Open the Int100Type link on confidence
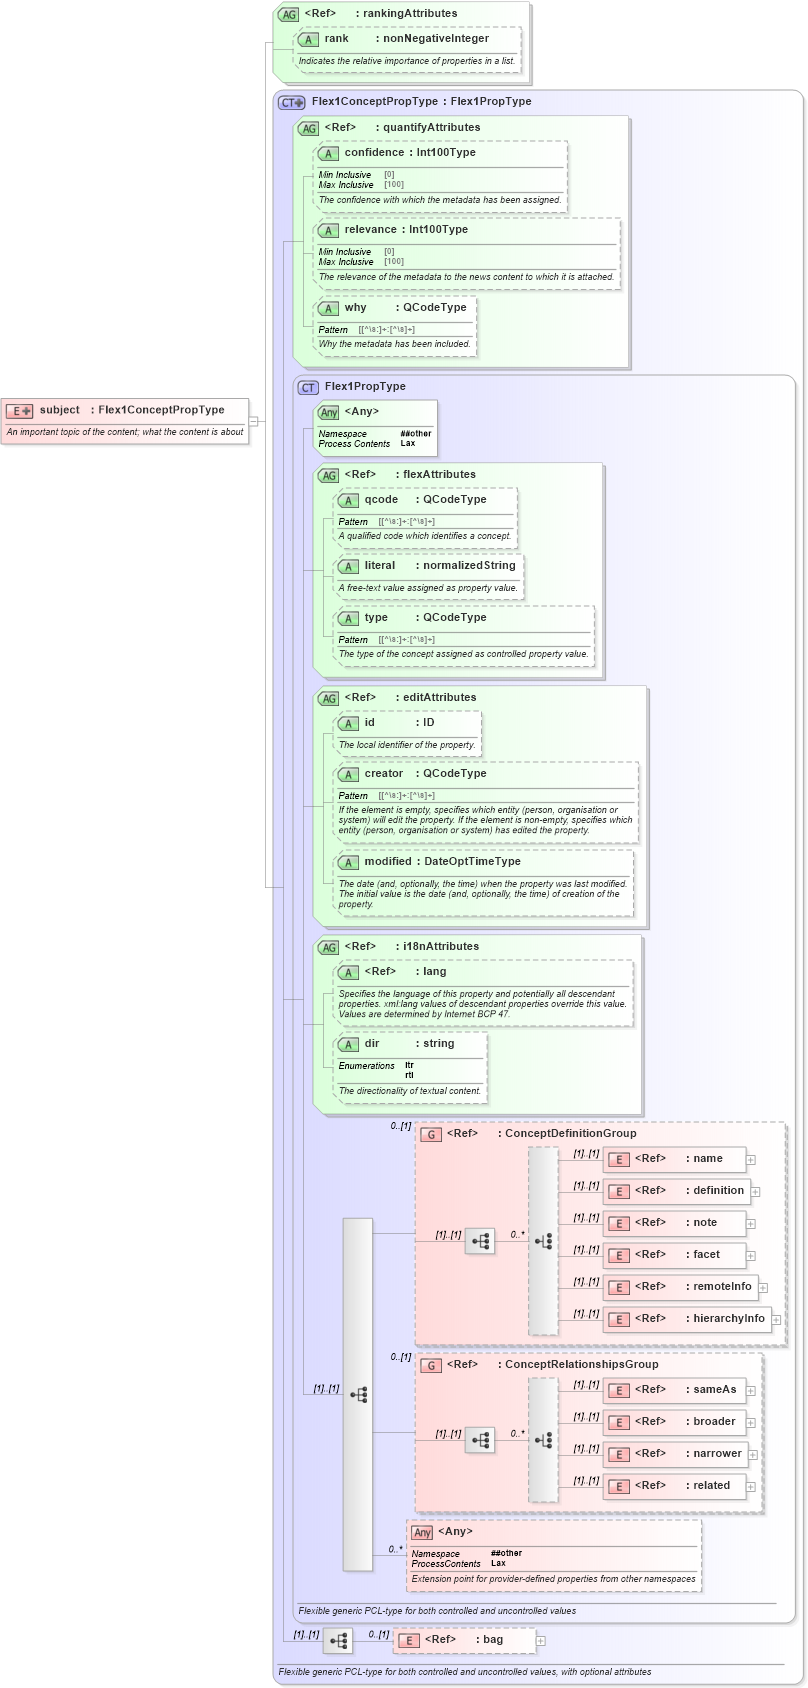This screenshot has width=808, height=1688. pyautogui.click(x=446, y=153)
